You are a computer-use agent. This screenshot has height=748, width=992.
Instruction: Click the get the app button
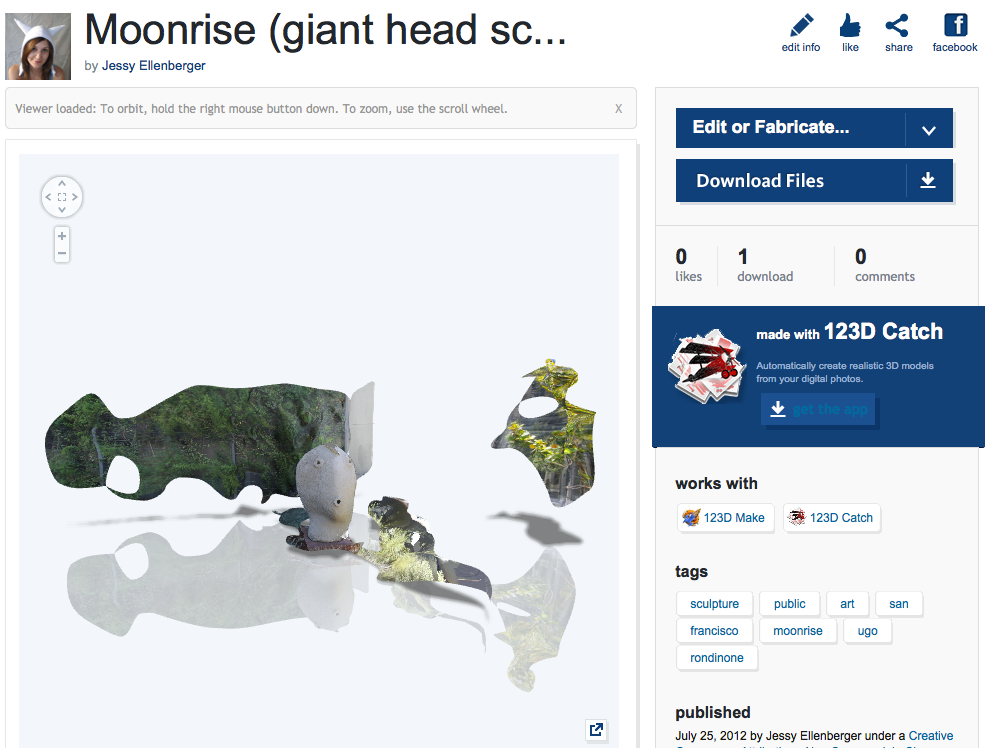click(x=818, y=409)
